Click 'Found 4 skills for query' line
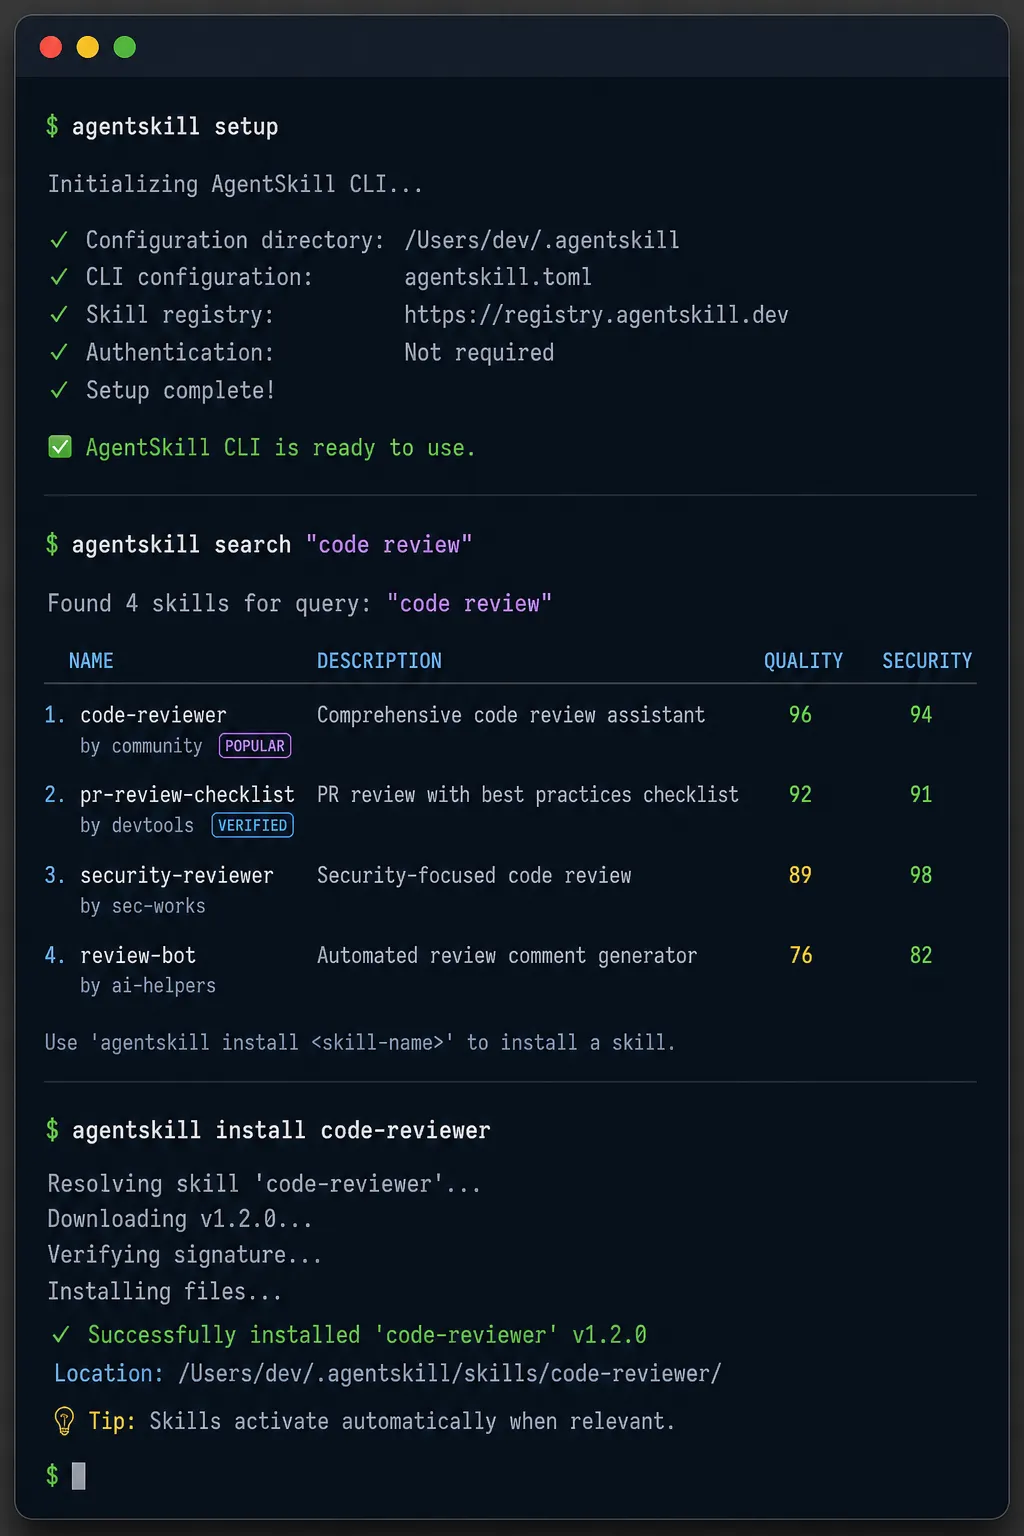The image size is (1024, 1536). [x=300, y=604]
